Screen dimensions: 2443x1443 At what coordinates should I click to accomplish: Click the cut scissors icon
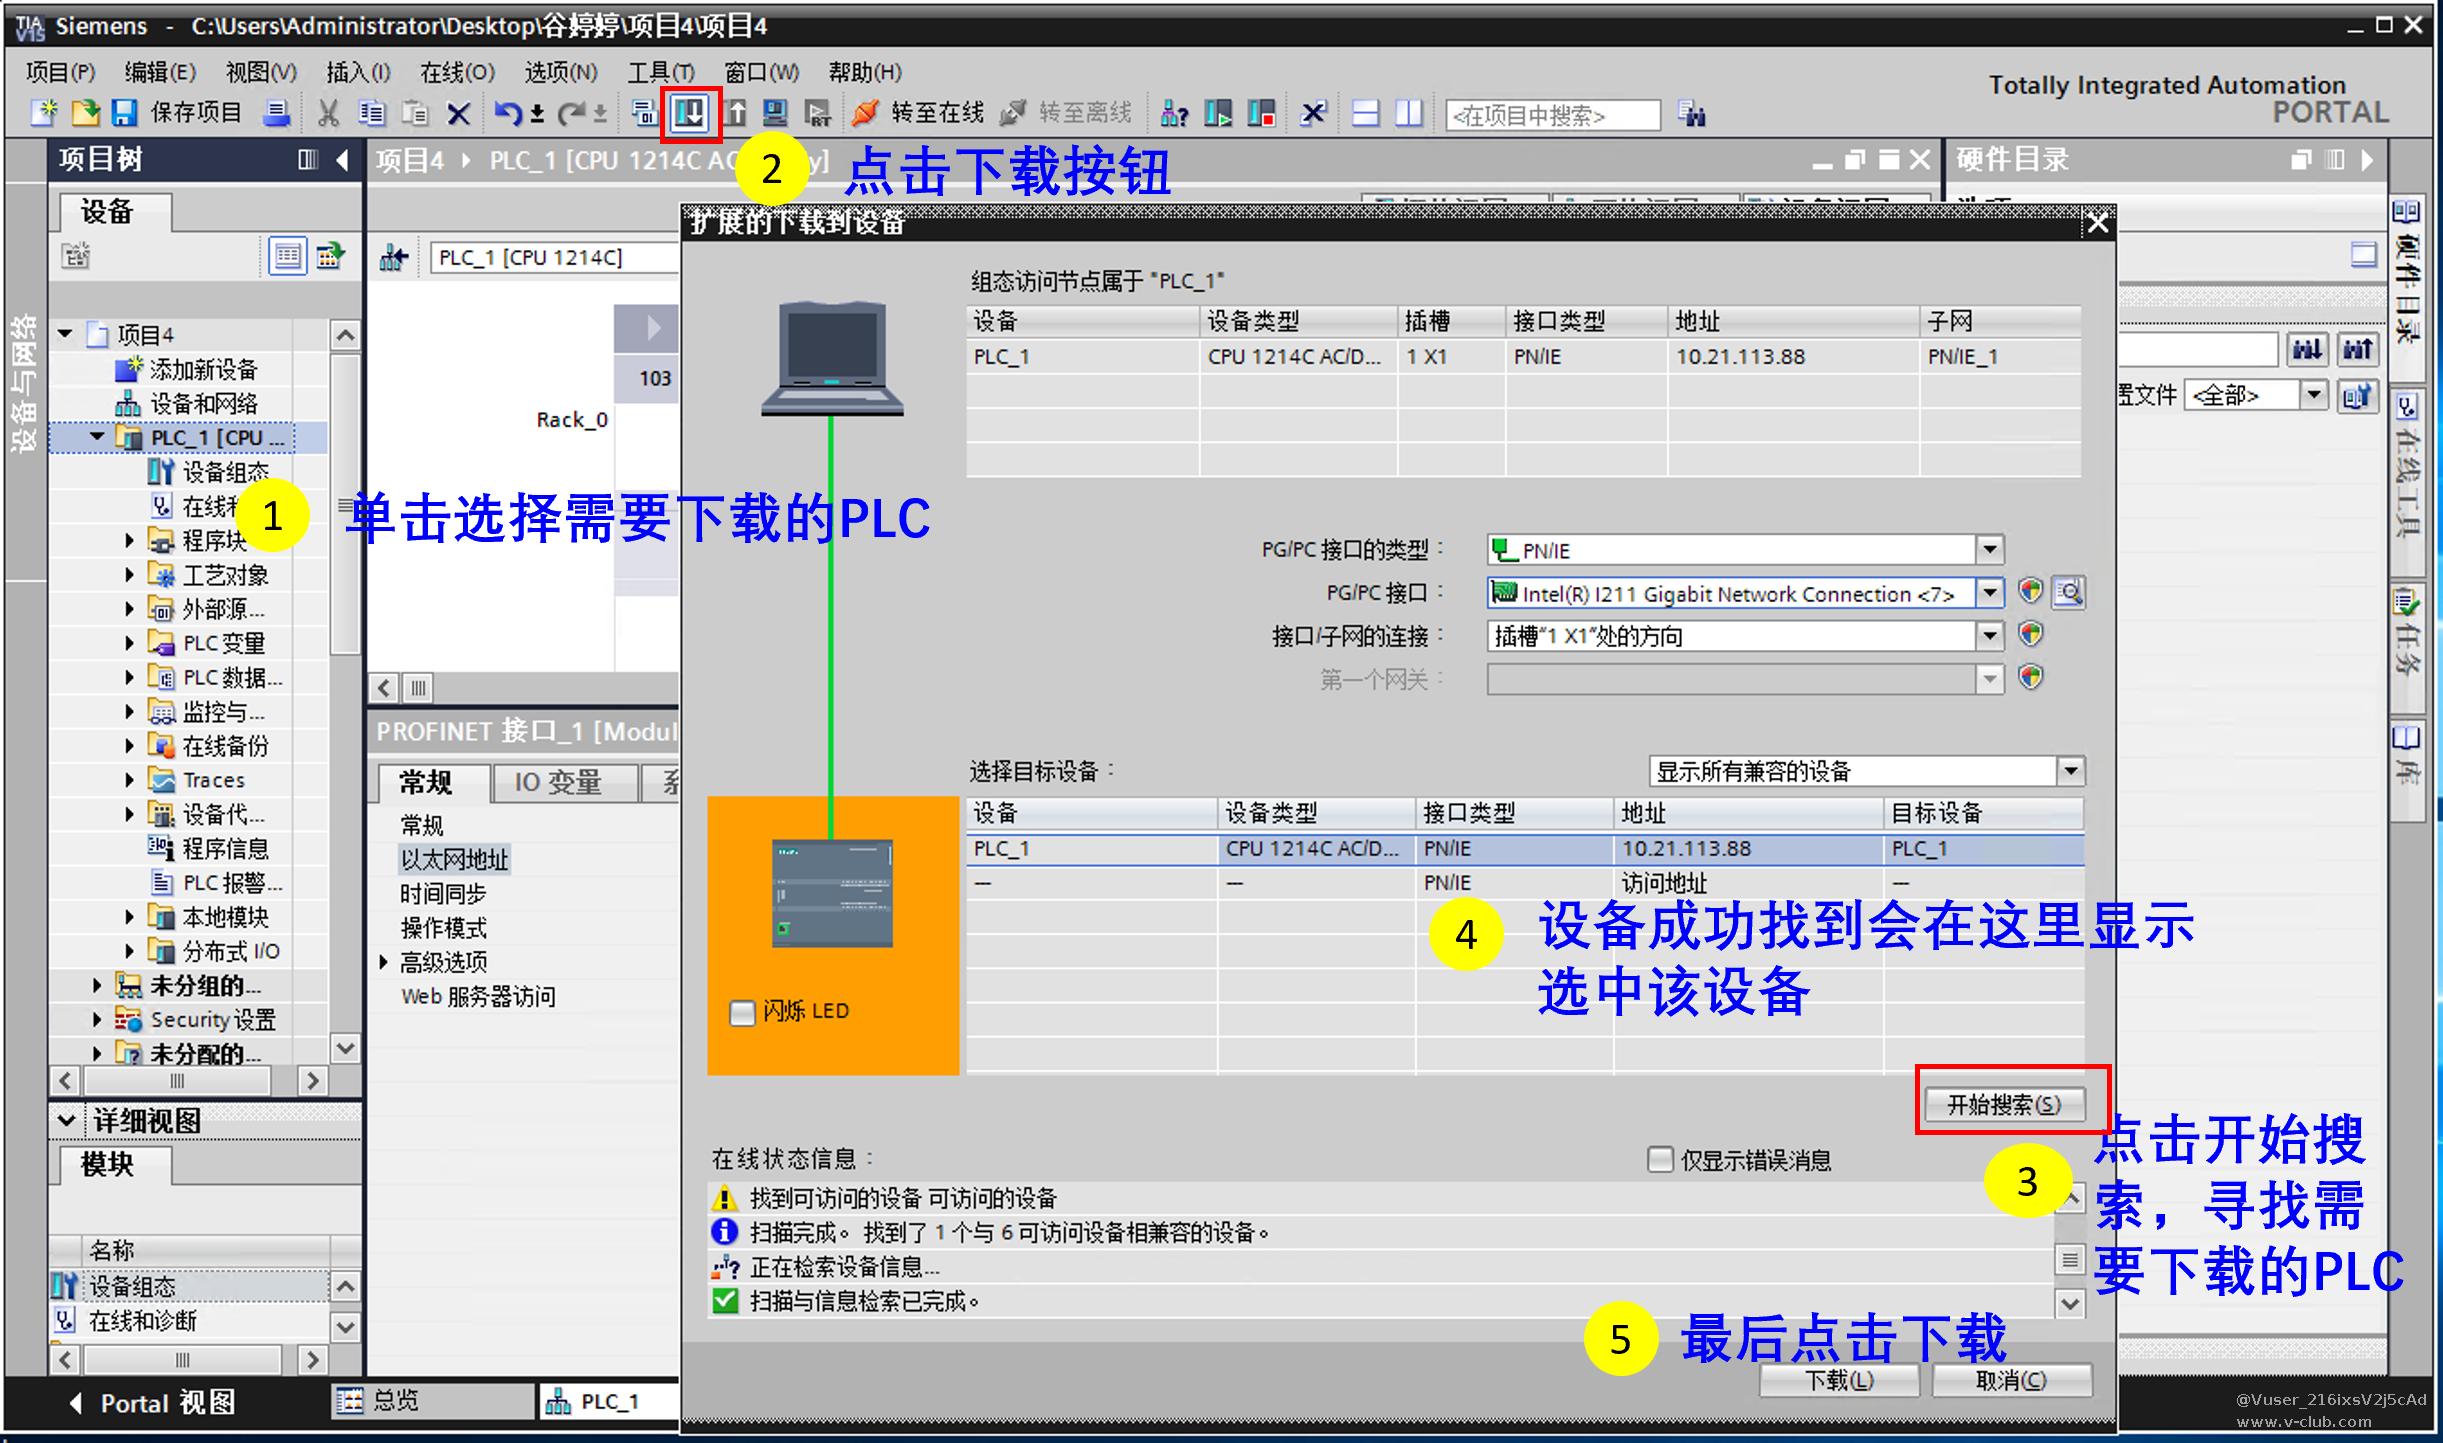pos(327,113)
